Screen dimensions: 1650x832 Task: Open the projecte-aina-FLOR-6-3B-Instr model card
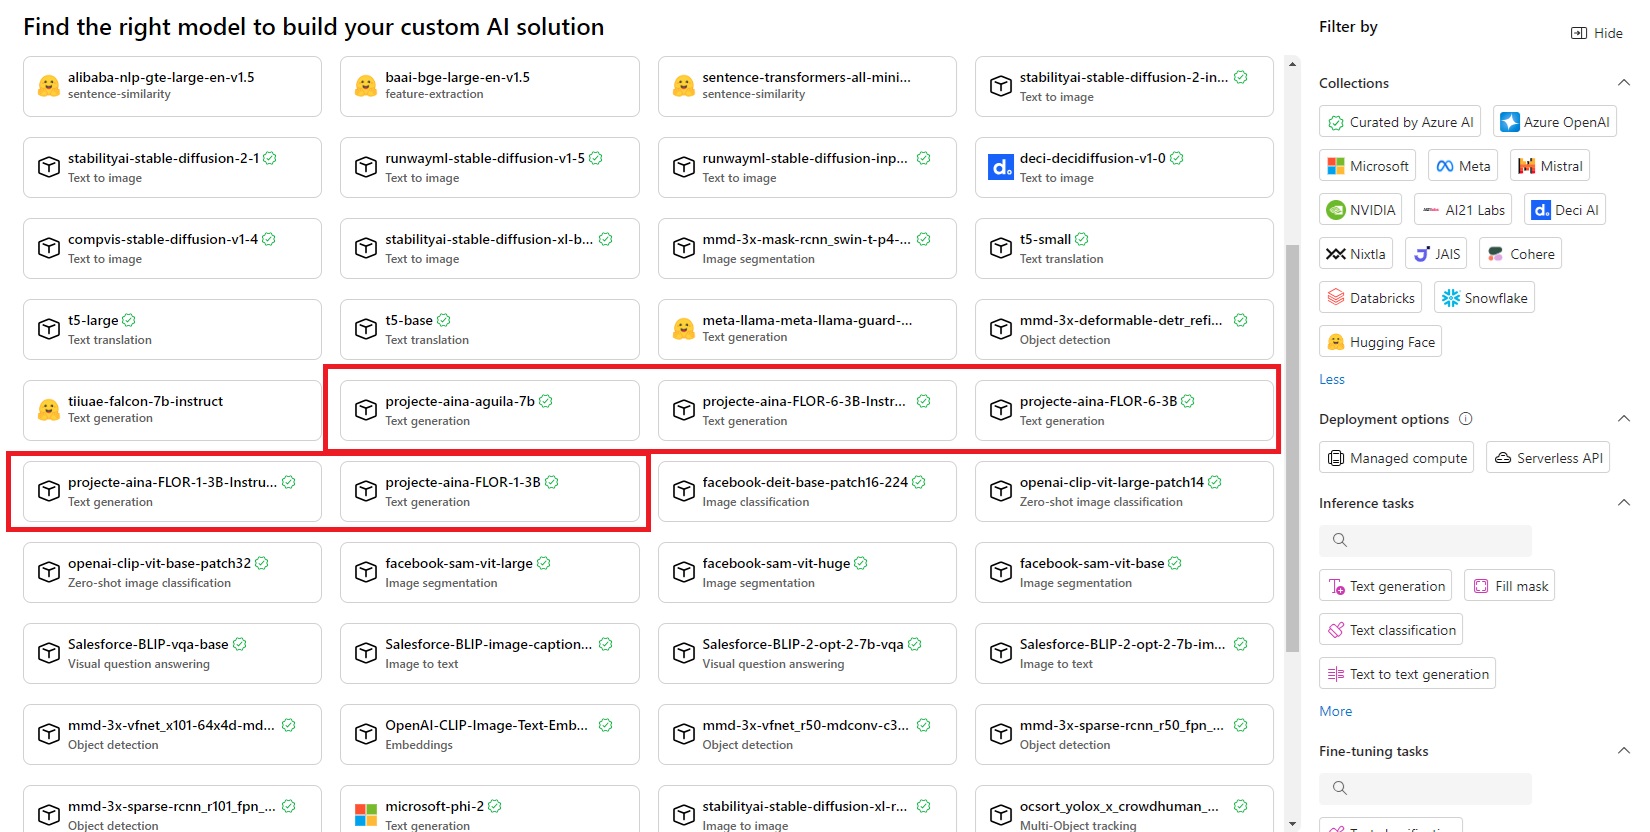(x=807, y=410)
